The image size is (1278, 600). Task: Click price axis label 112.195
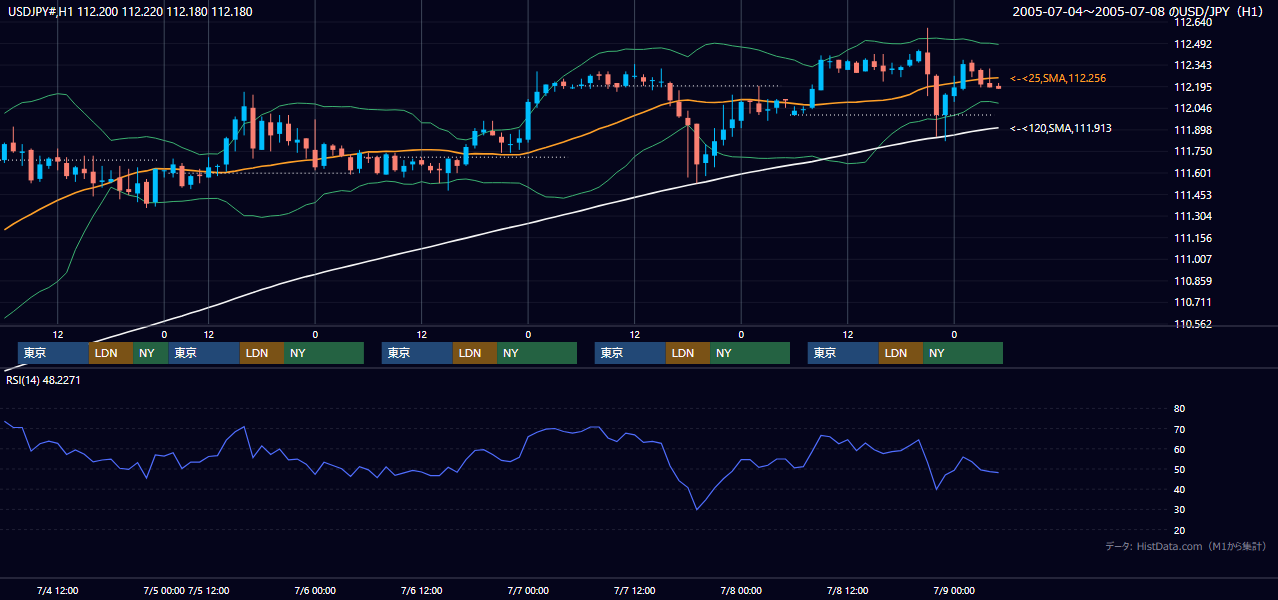click(1193, 87)
